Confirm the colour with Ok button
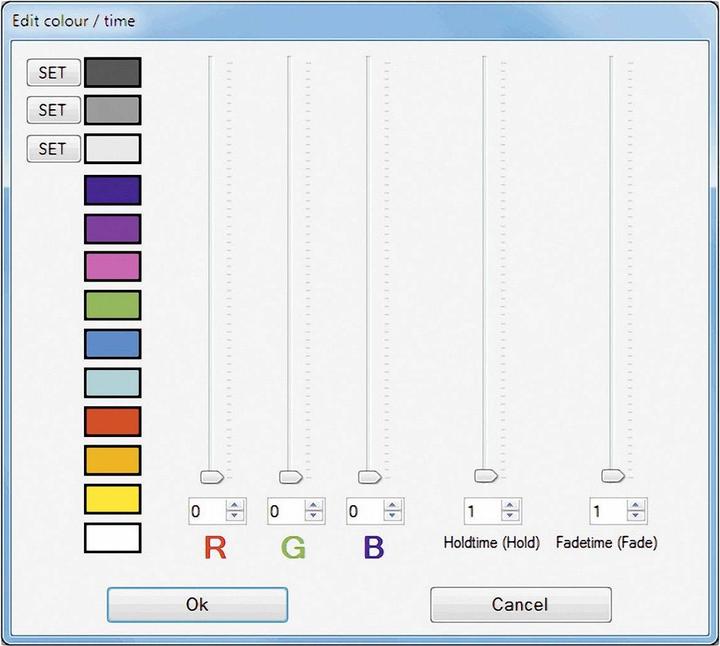Image resolution: width=720 pixels, height=646 pixels. click(197, 604)
